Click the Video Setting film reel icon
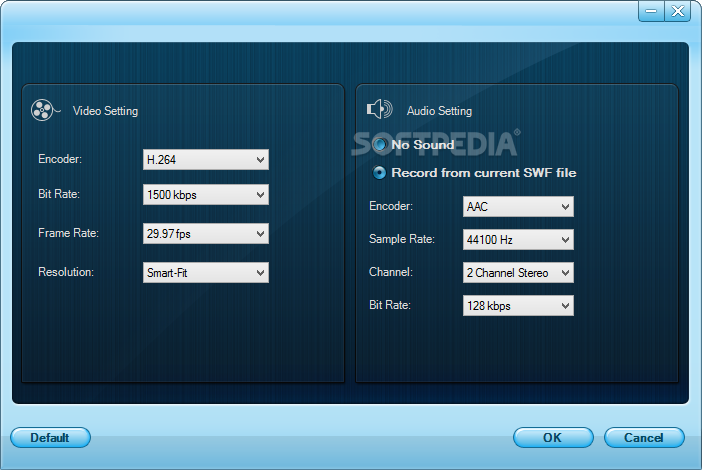 click(x=45, y=110)
